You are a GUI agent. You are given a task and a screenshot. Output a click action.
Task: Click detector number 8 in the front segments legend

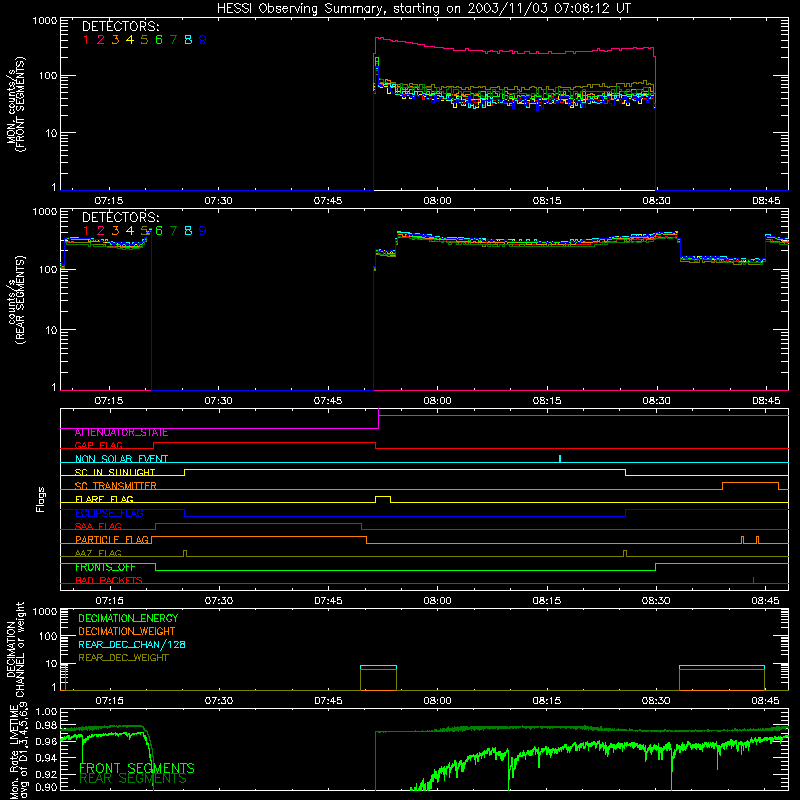click(188, 40)
